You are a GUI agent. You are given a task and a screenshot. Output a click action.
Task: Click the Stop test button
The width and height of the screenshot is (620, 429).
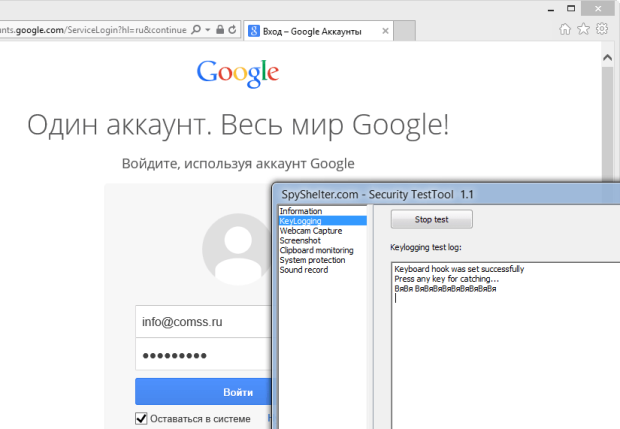click(431, 219)
